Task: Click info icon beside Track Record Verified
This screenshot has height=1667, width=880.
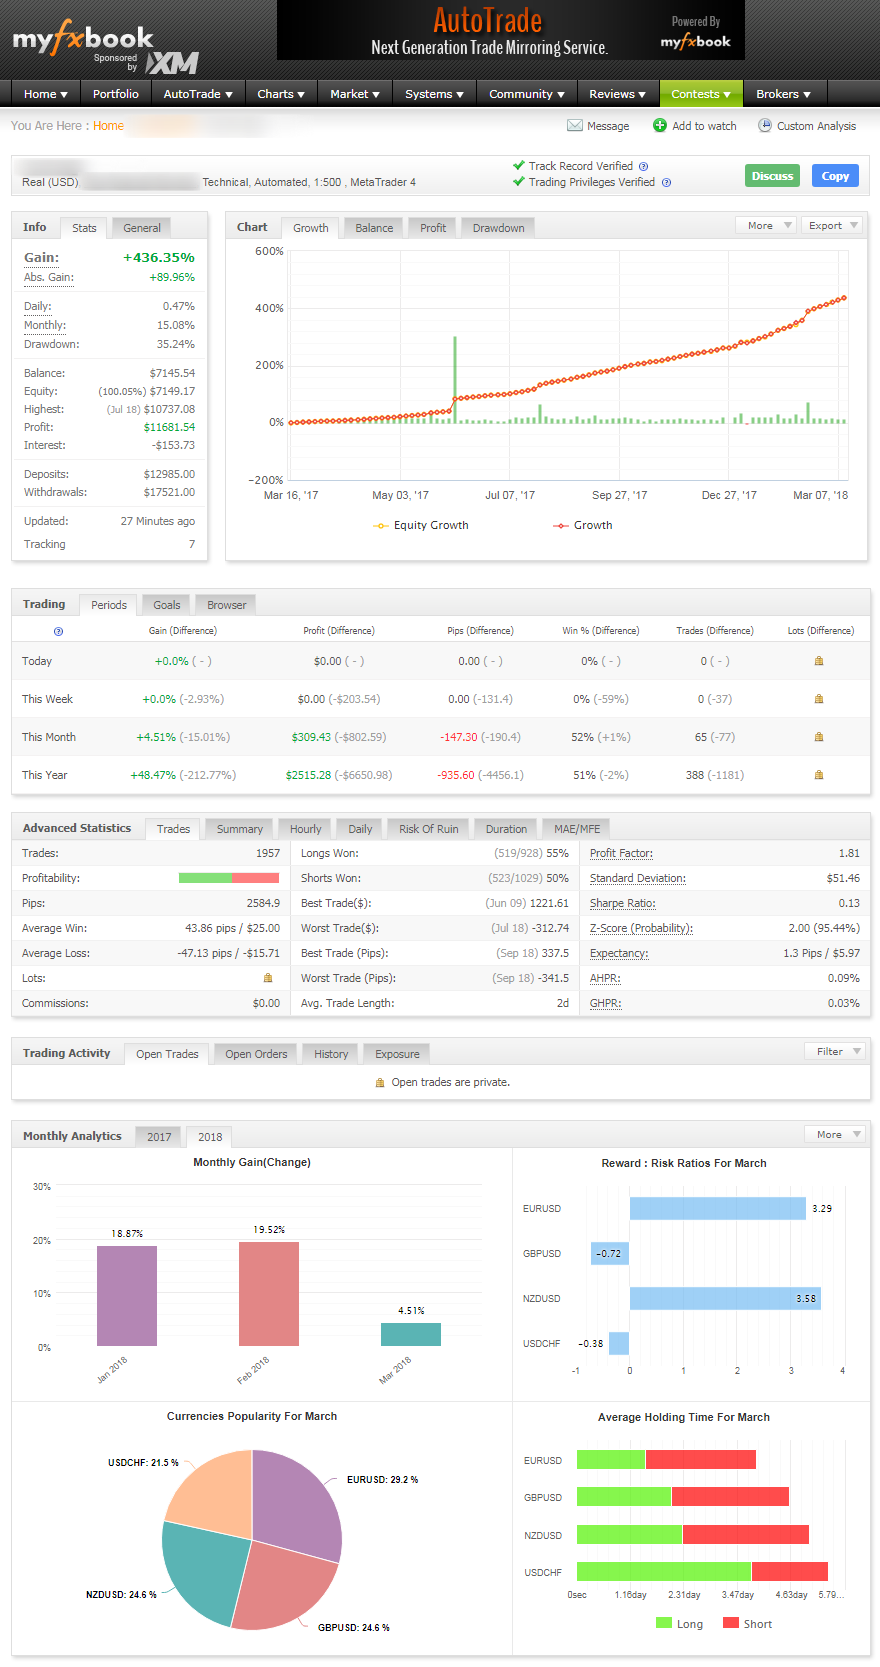Action: coord(643,167)
